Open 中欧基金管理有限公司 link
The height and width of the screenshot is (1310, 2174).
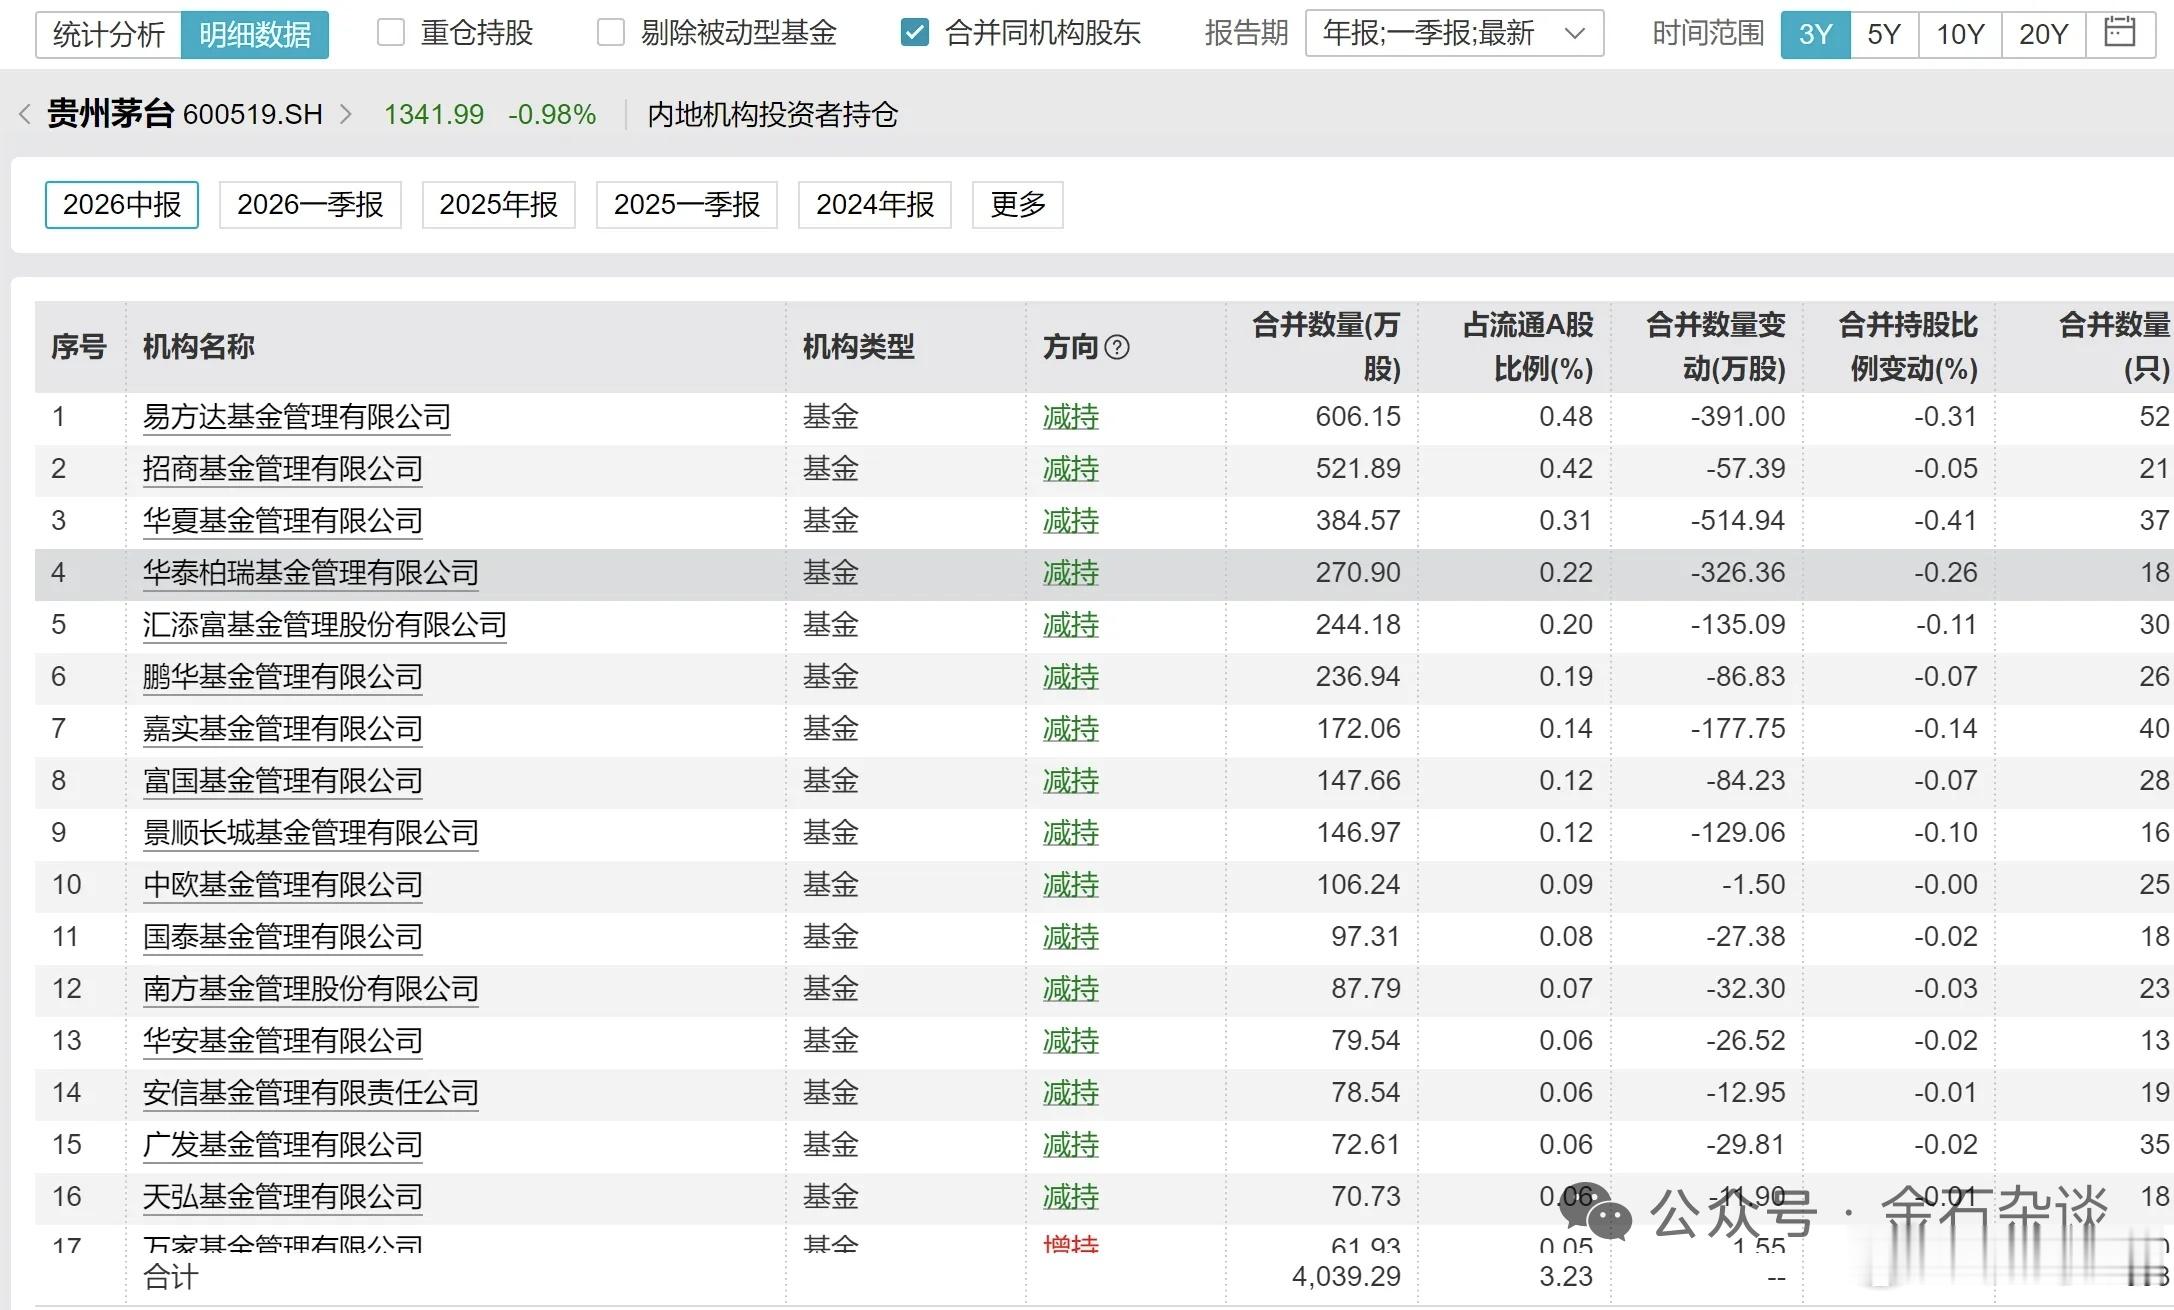(283, 885)
